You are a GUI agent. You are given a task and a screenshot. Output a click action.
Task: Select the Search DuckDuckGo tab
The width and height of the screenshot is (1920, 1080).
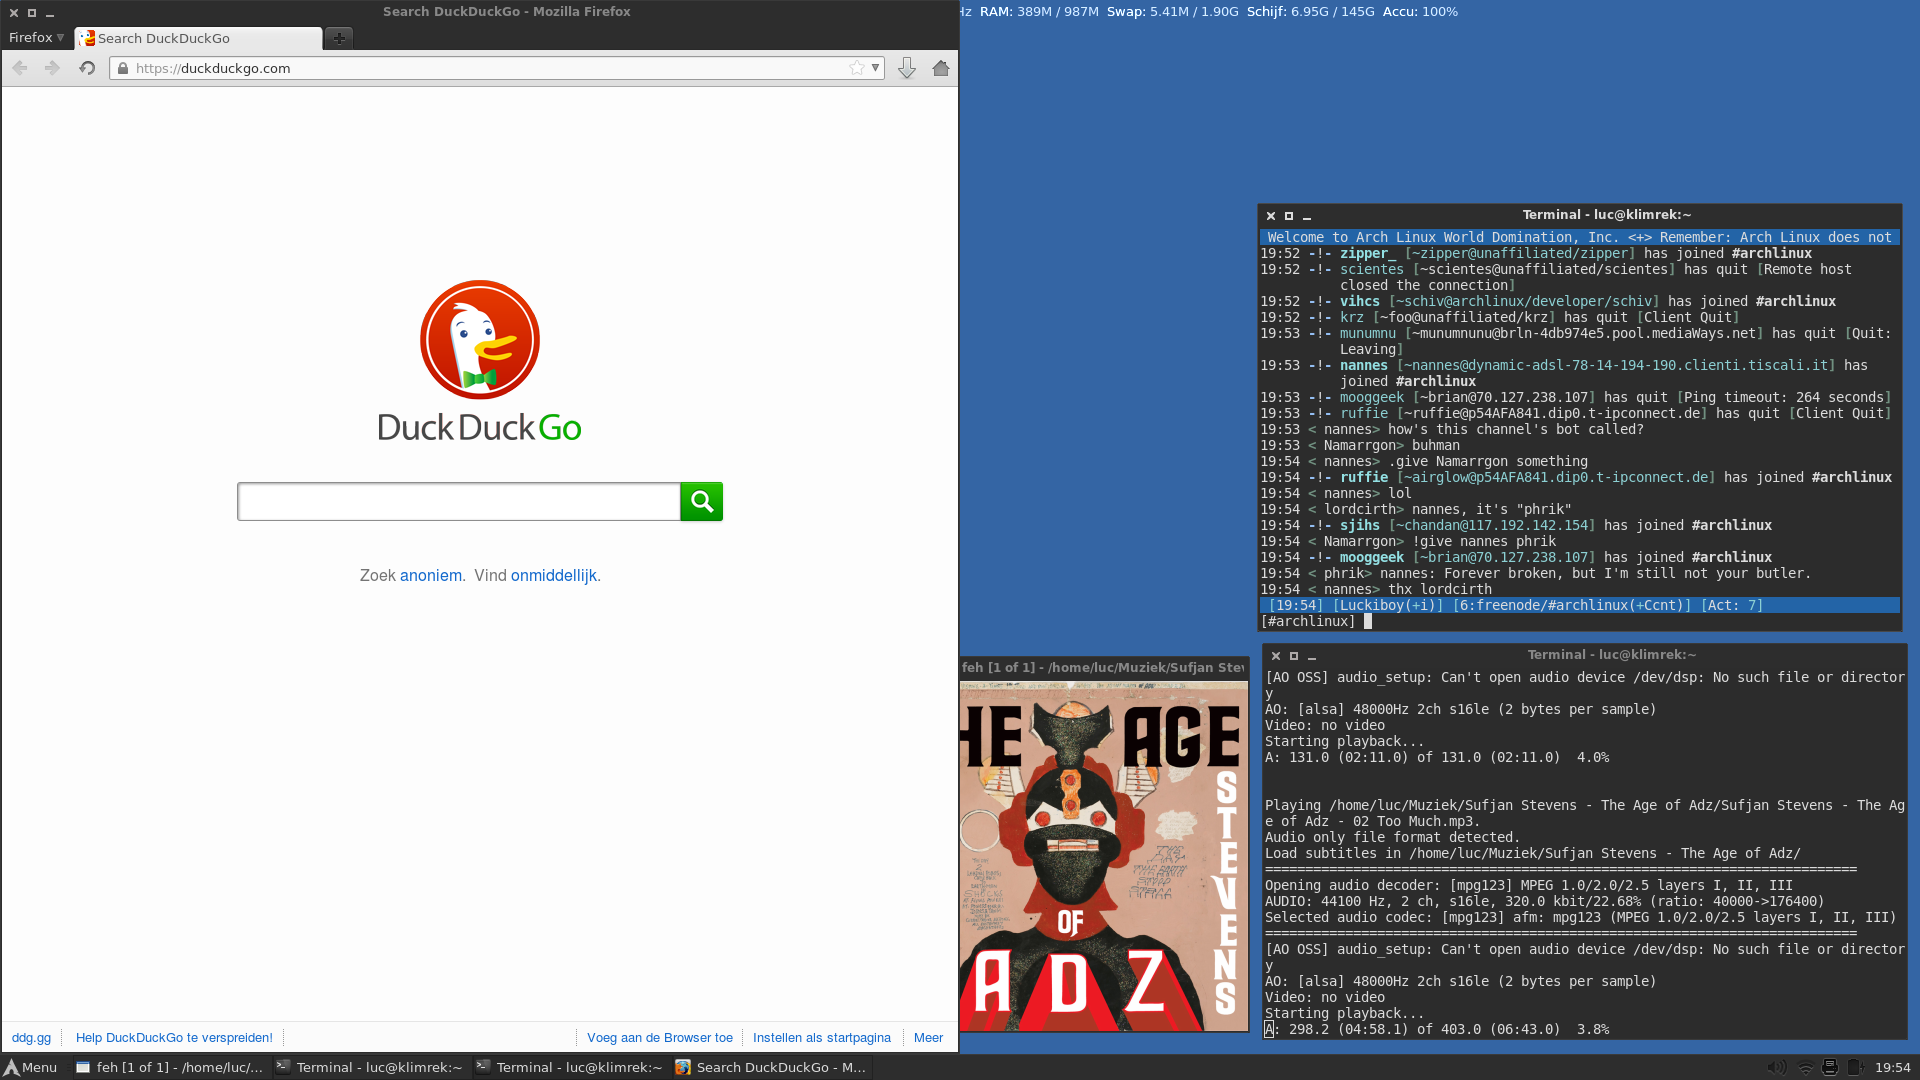[x=198, y=38]
